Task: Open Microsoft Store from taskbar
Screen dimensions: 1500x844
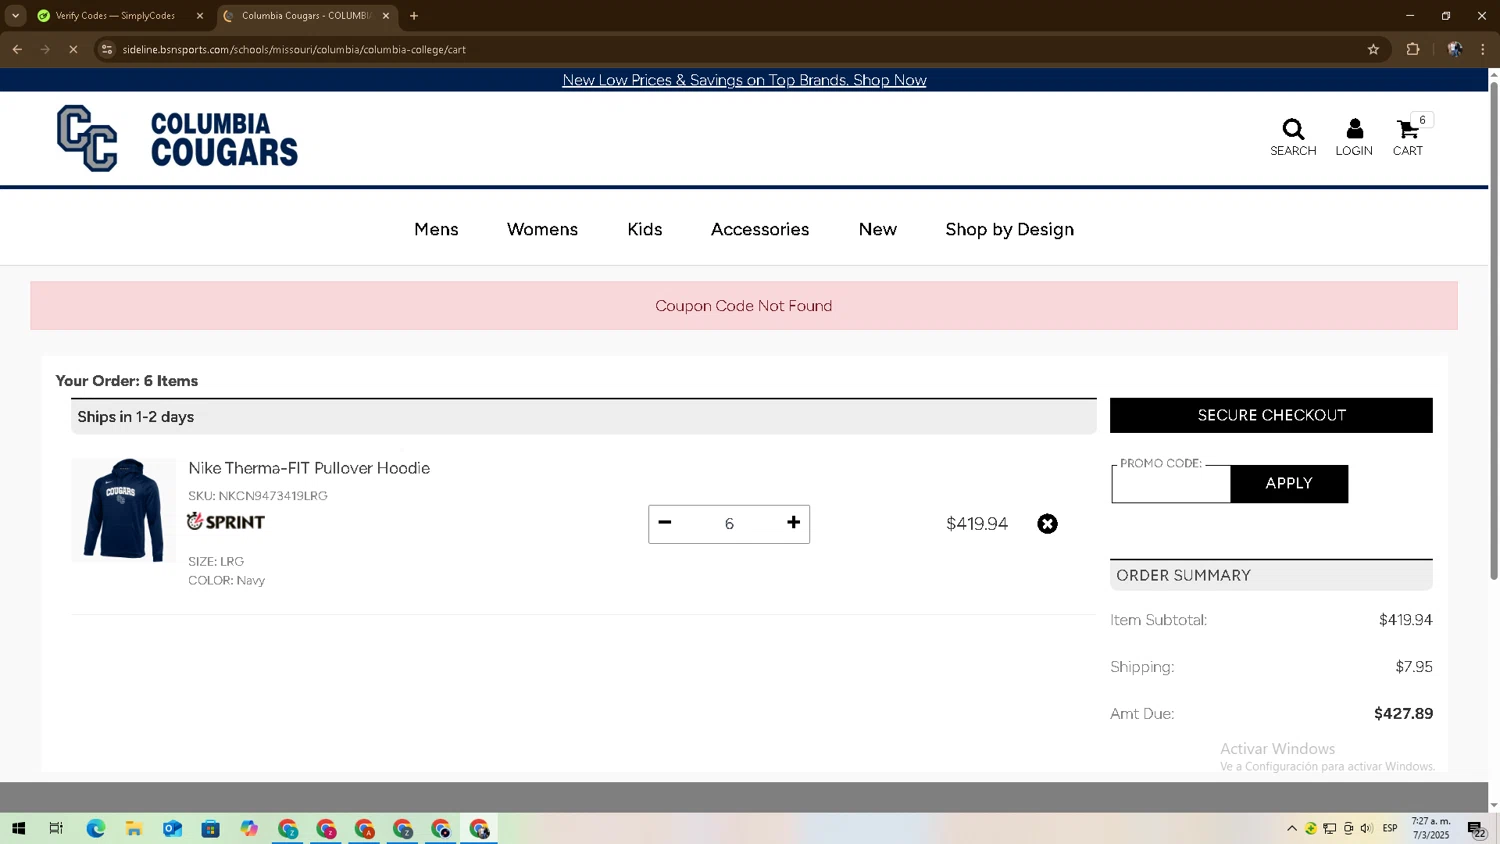Action: 210,829
